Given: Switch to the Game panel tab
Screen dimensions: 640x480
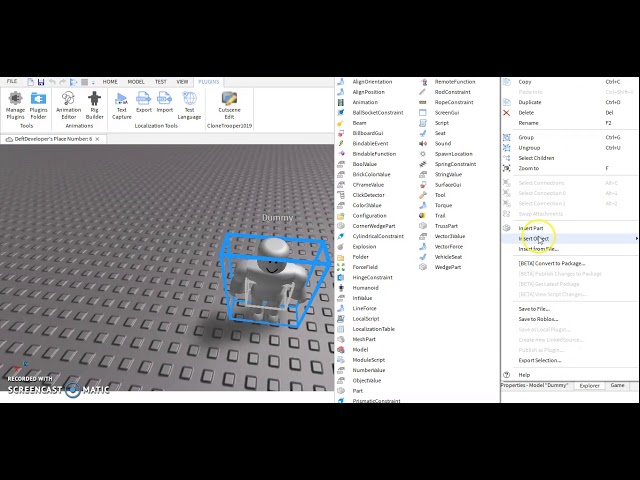Looking at the screenshot, I should [617, 385].
